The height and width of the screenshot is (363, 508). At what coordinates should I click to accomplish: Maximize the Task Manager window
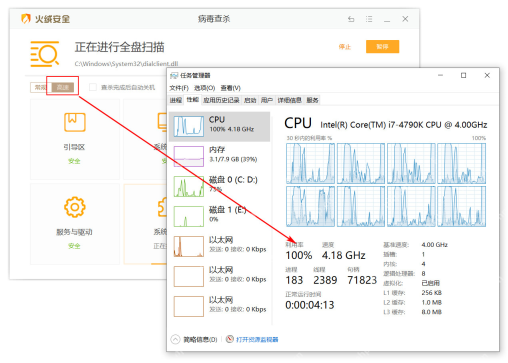point(463,76)
